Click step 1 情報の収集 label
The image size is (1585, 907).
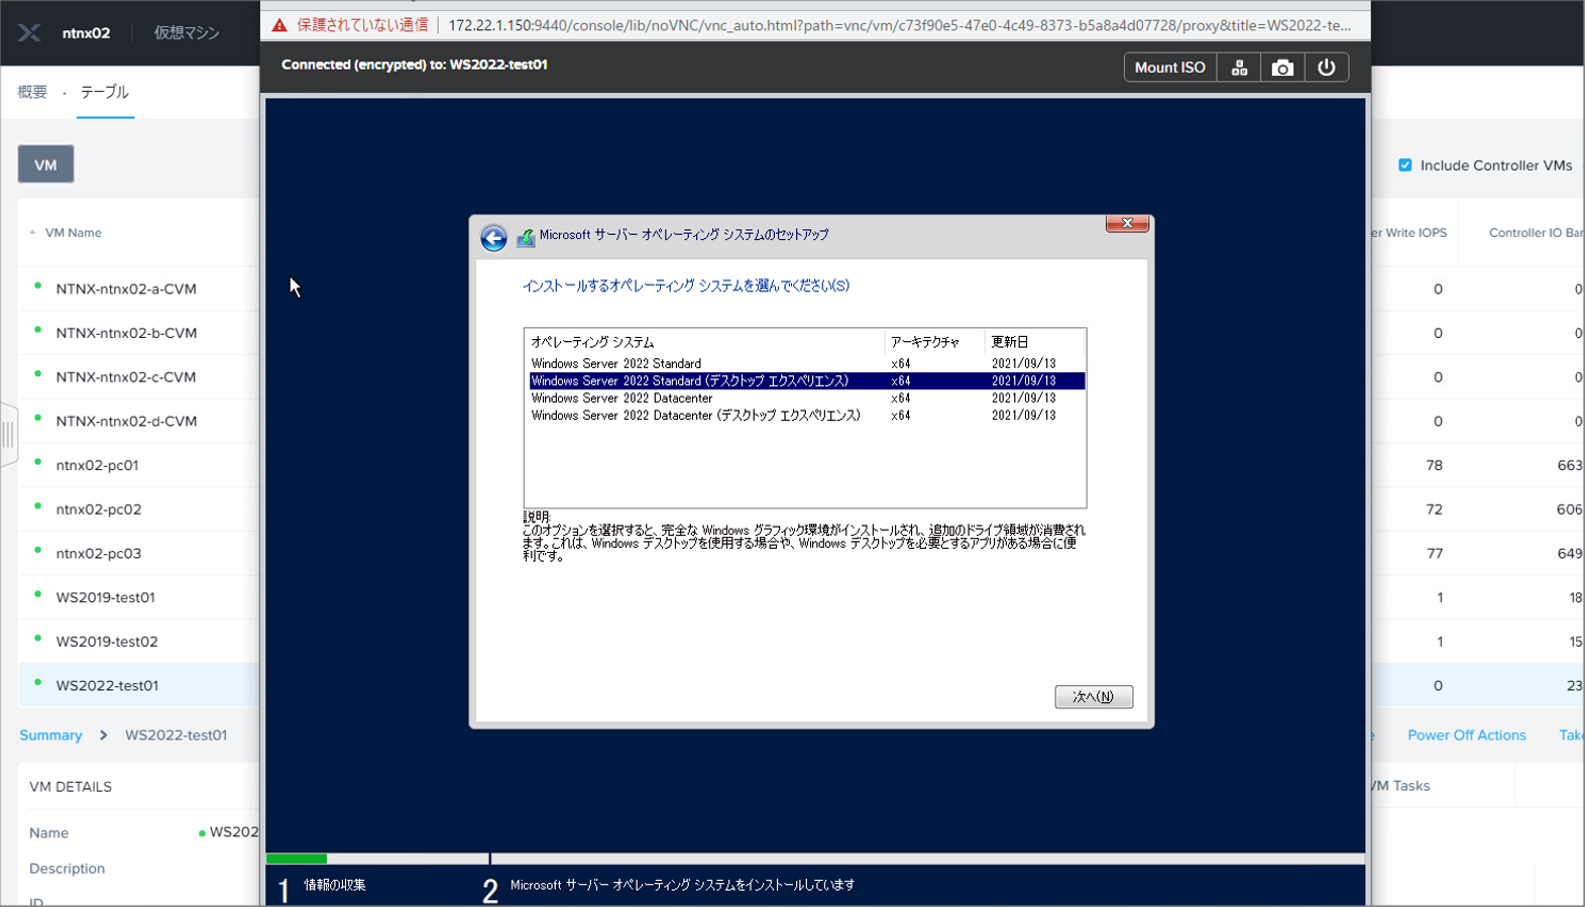pyautogui.click(x=335, y=885)
